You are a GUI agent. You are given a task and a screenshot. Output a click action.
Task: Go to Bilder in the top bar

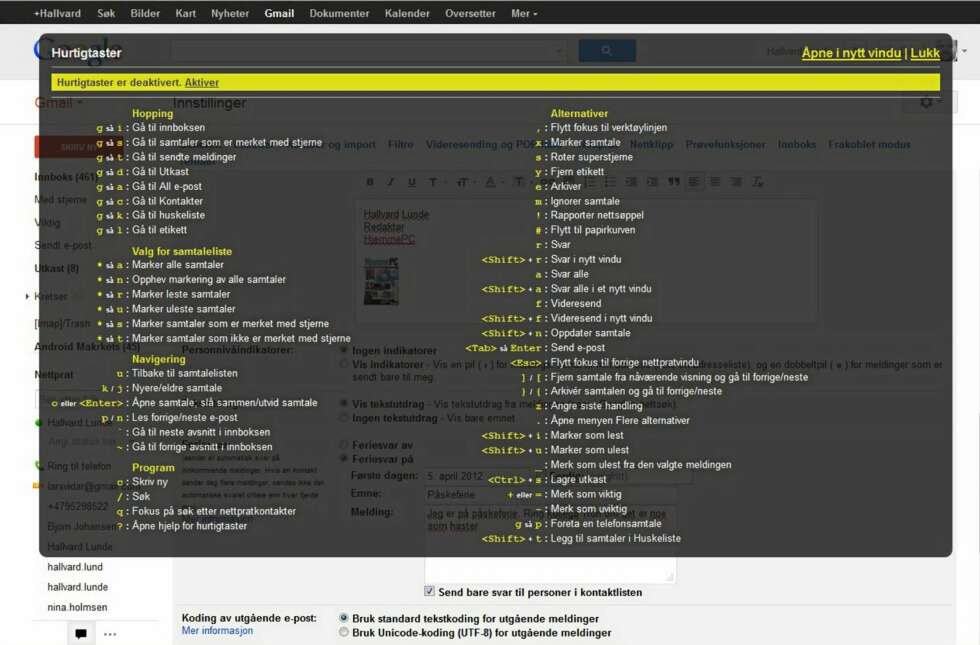(x=145, y=13)
